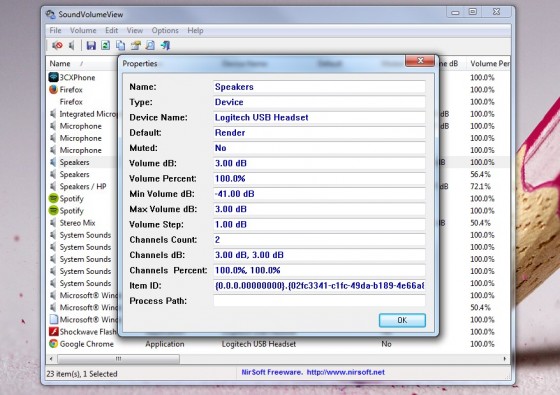This screenshot has width=560, height=395.
Task: Click the Muted field showing No
Action: (x=319, y=148)
